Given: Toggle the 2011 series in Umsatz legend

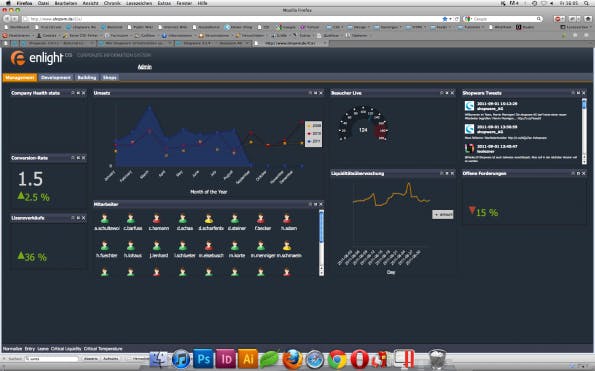Looking at the screenshot, I should click(x=314, y=141).
